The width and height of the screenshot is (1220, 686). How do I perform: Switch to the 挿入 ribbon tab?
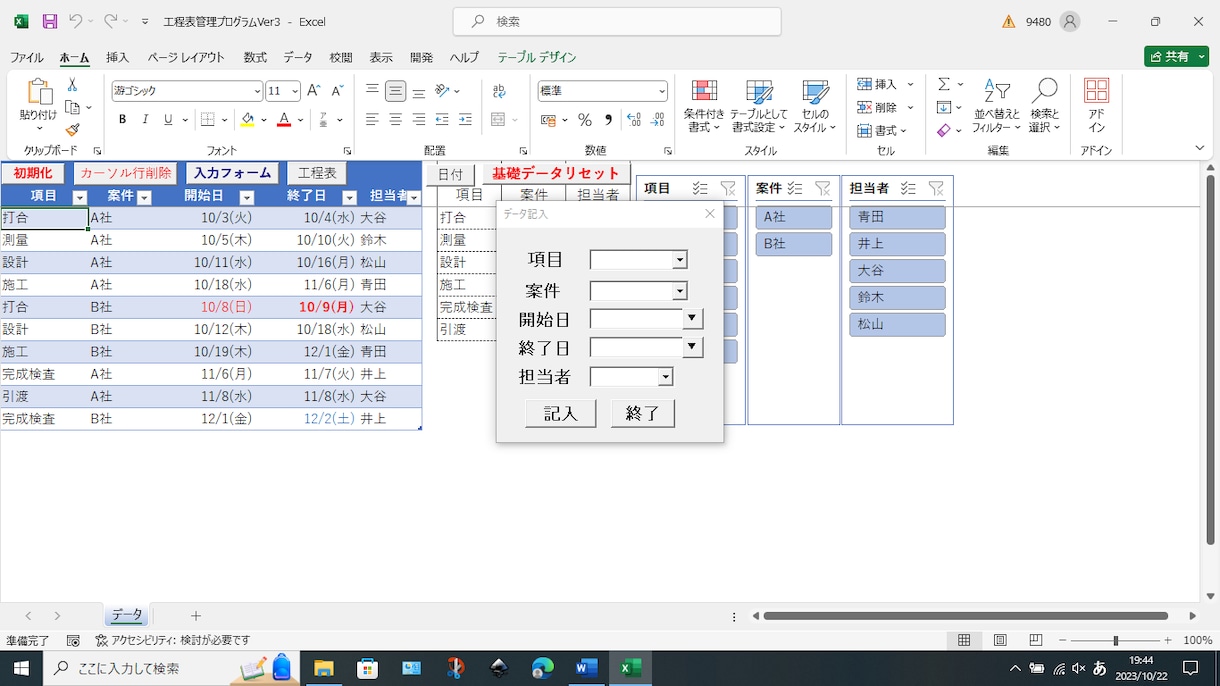[118, 57]
